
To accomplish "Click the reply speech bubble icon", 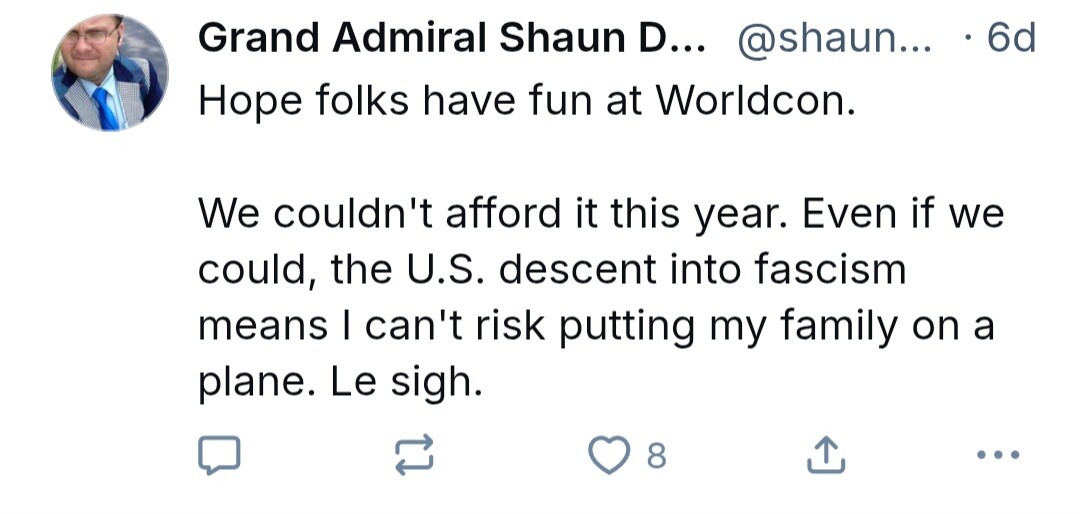I will [x=219, y=455].
